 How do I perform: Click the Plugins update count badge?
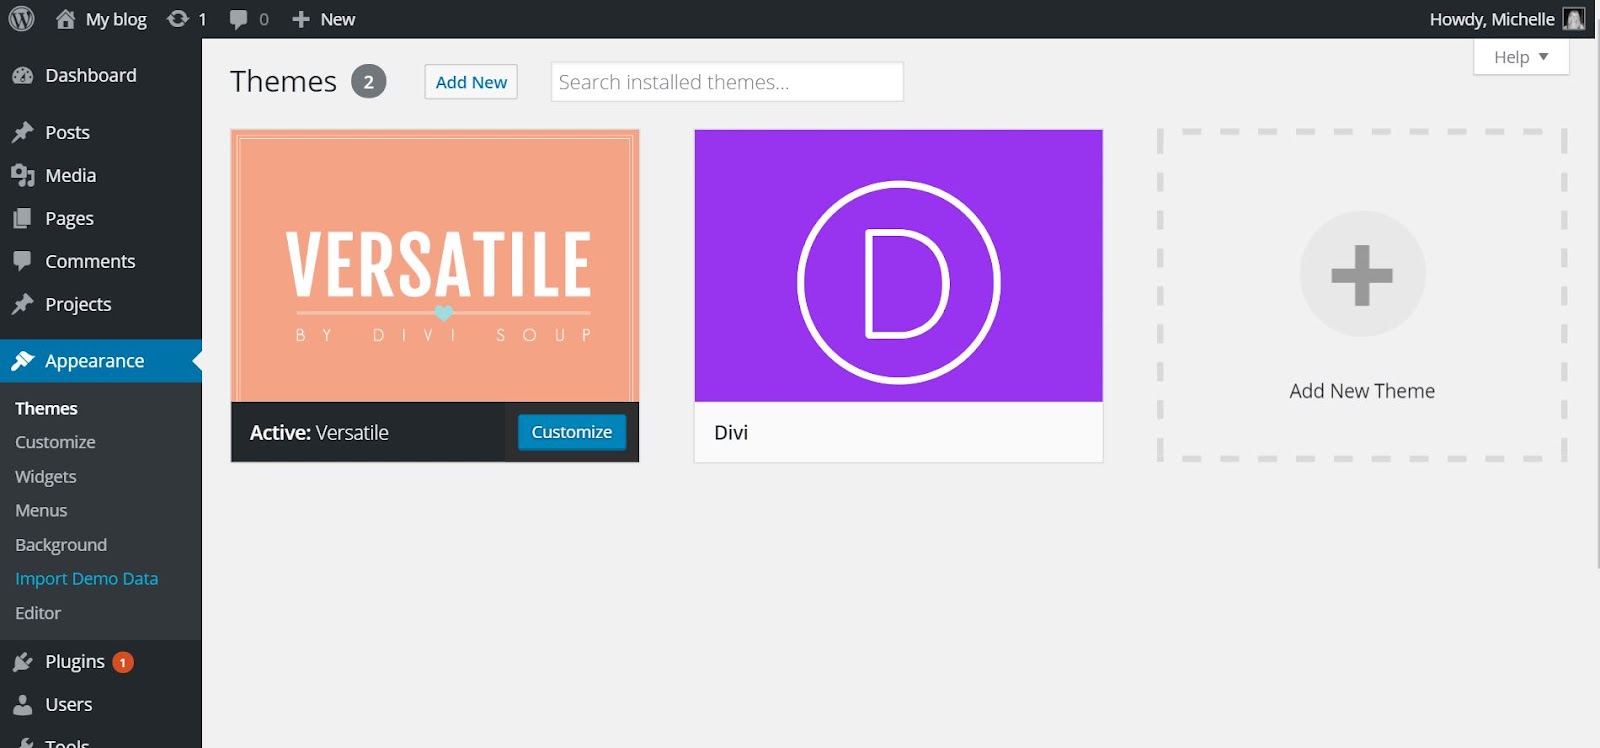pos(123,662)
